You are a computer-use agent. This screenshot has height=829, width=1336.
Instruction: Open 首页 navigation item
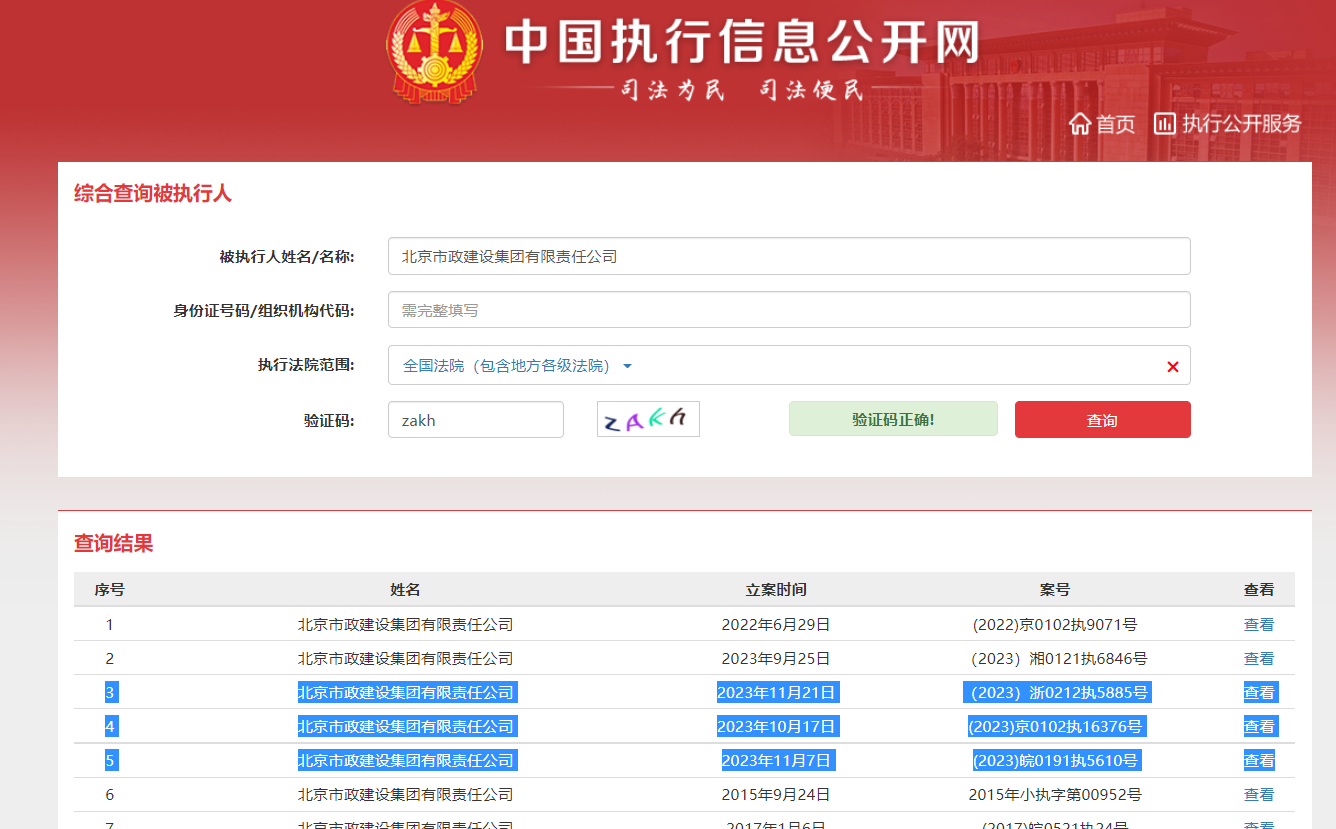tap(1115, 124)
